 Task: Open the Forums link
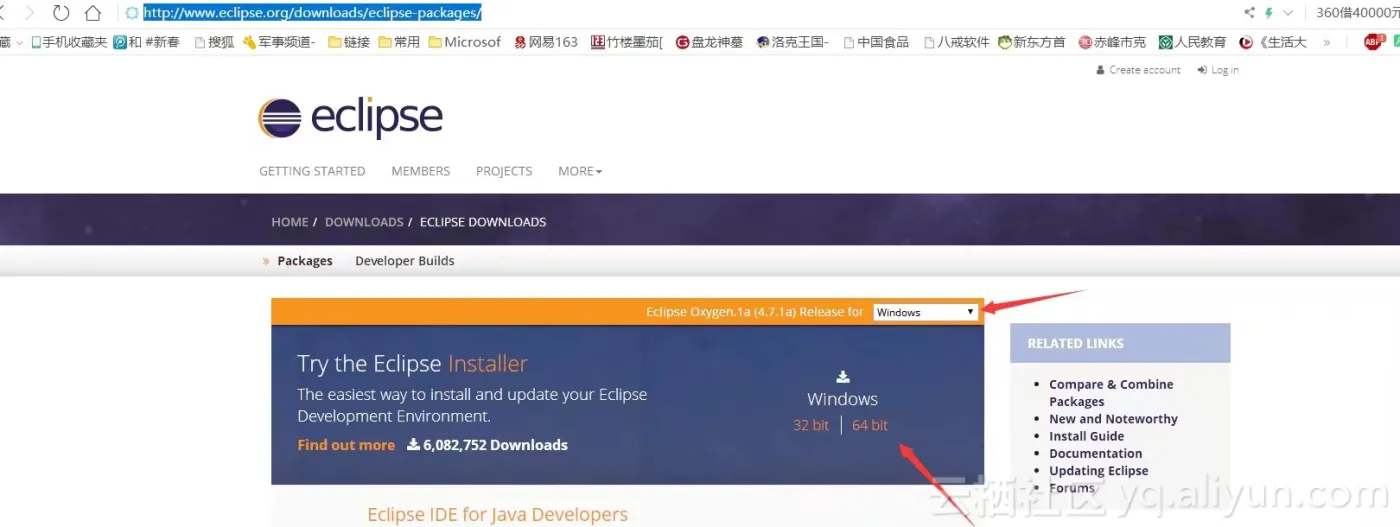click(x=1072, y=488)
